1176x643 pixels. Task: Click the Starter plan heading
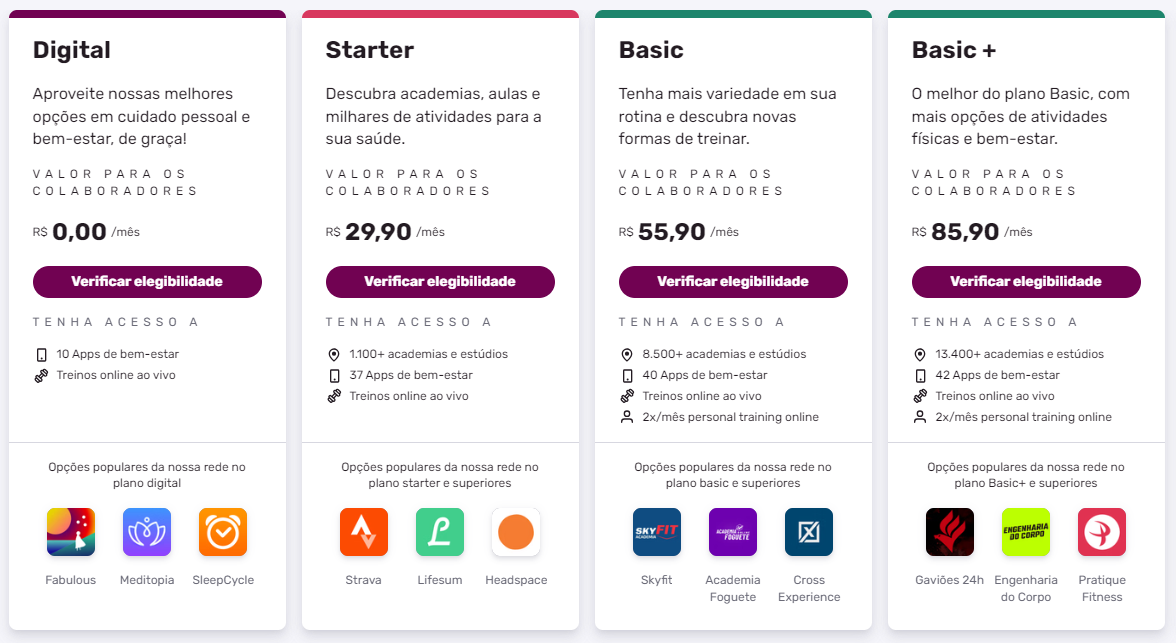pos(369,50)
